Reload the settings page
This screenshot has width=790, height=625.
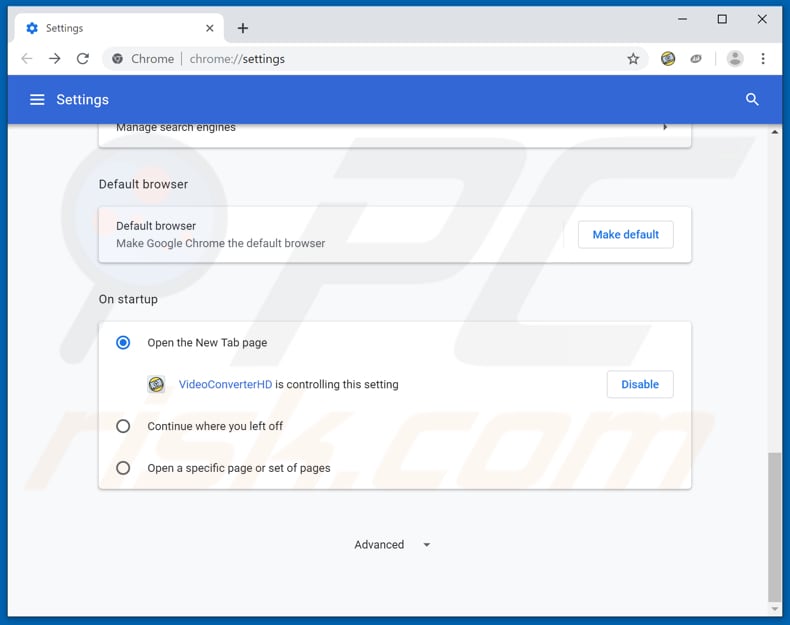pos(83,59)
